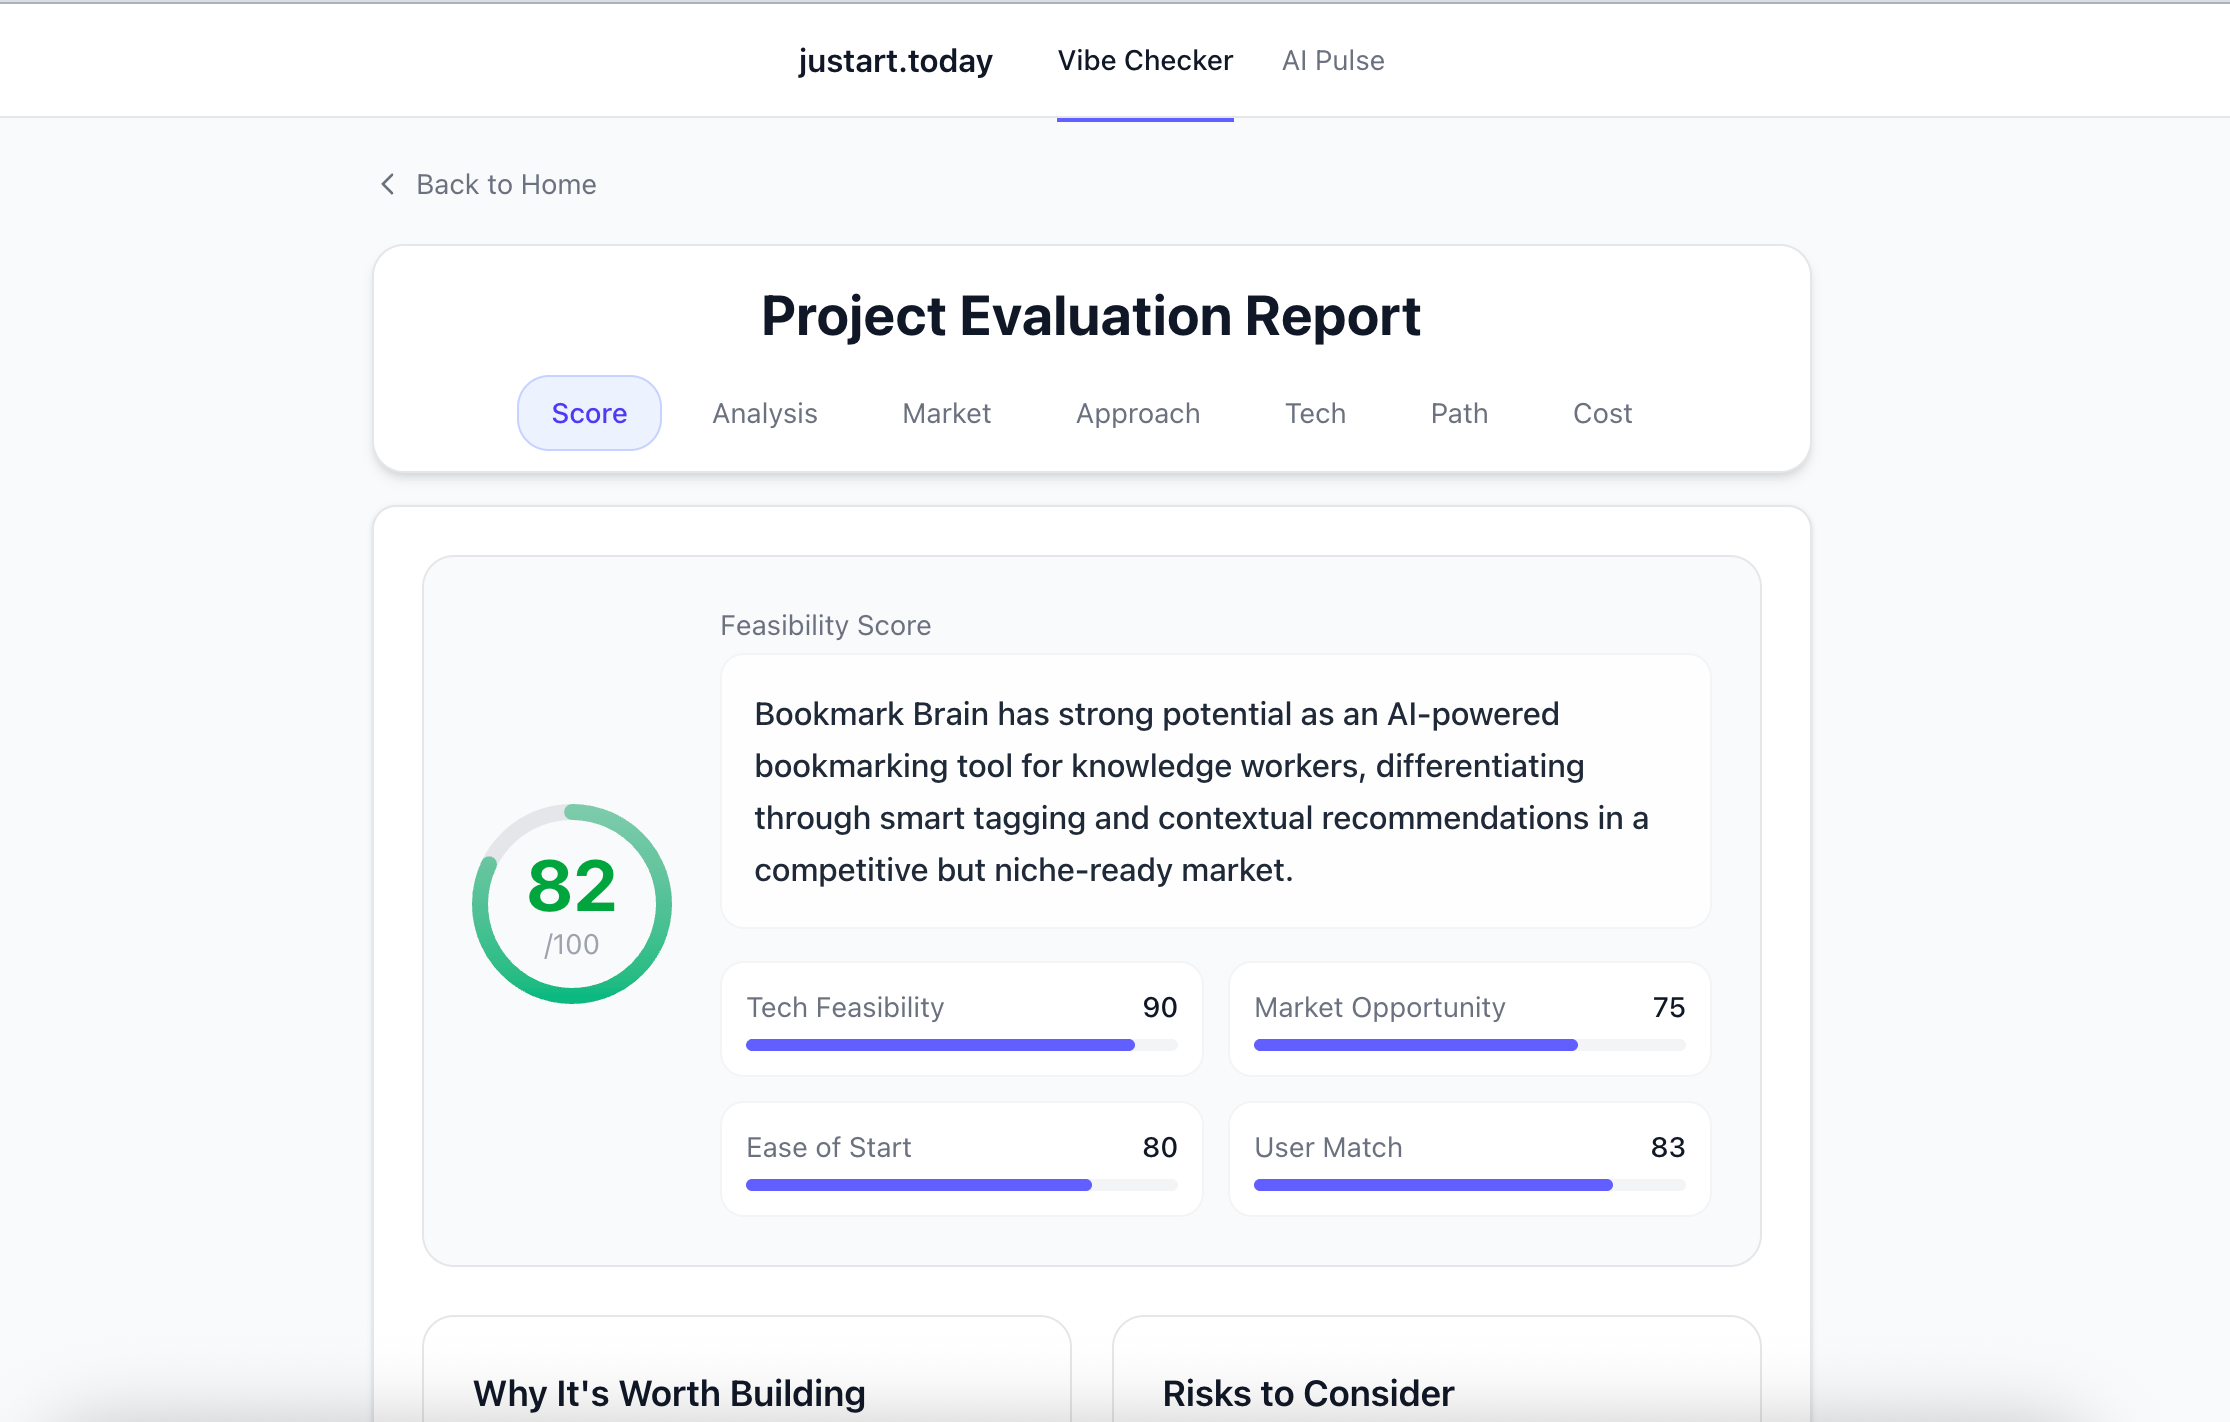View the Cost tab
Image resolution: width=2230 pixels, height=1422 pixels.
coord(1602,413)
